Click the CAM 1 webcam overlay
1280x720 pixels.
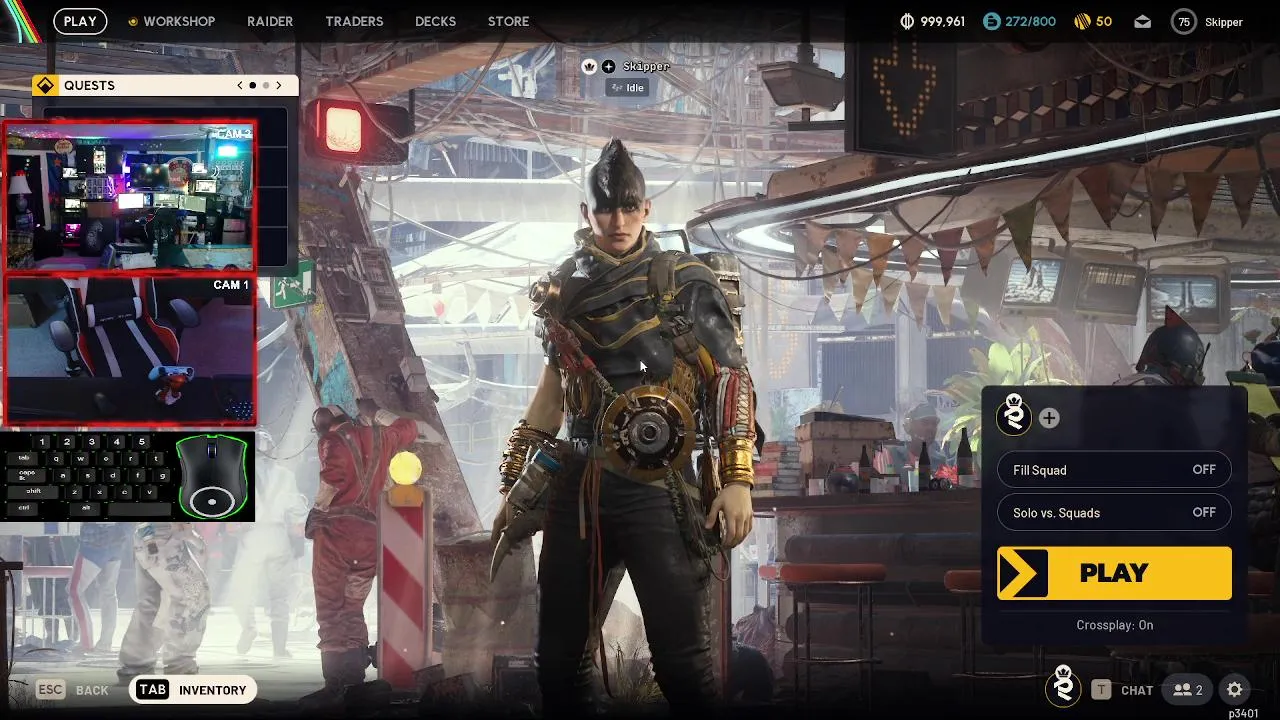[130, 349]
